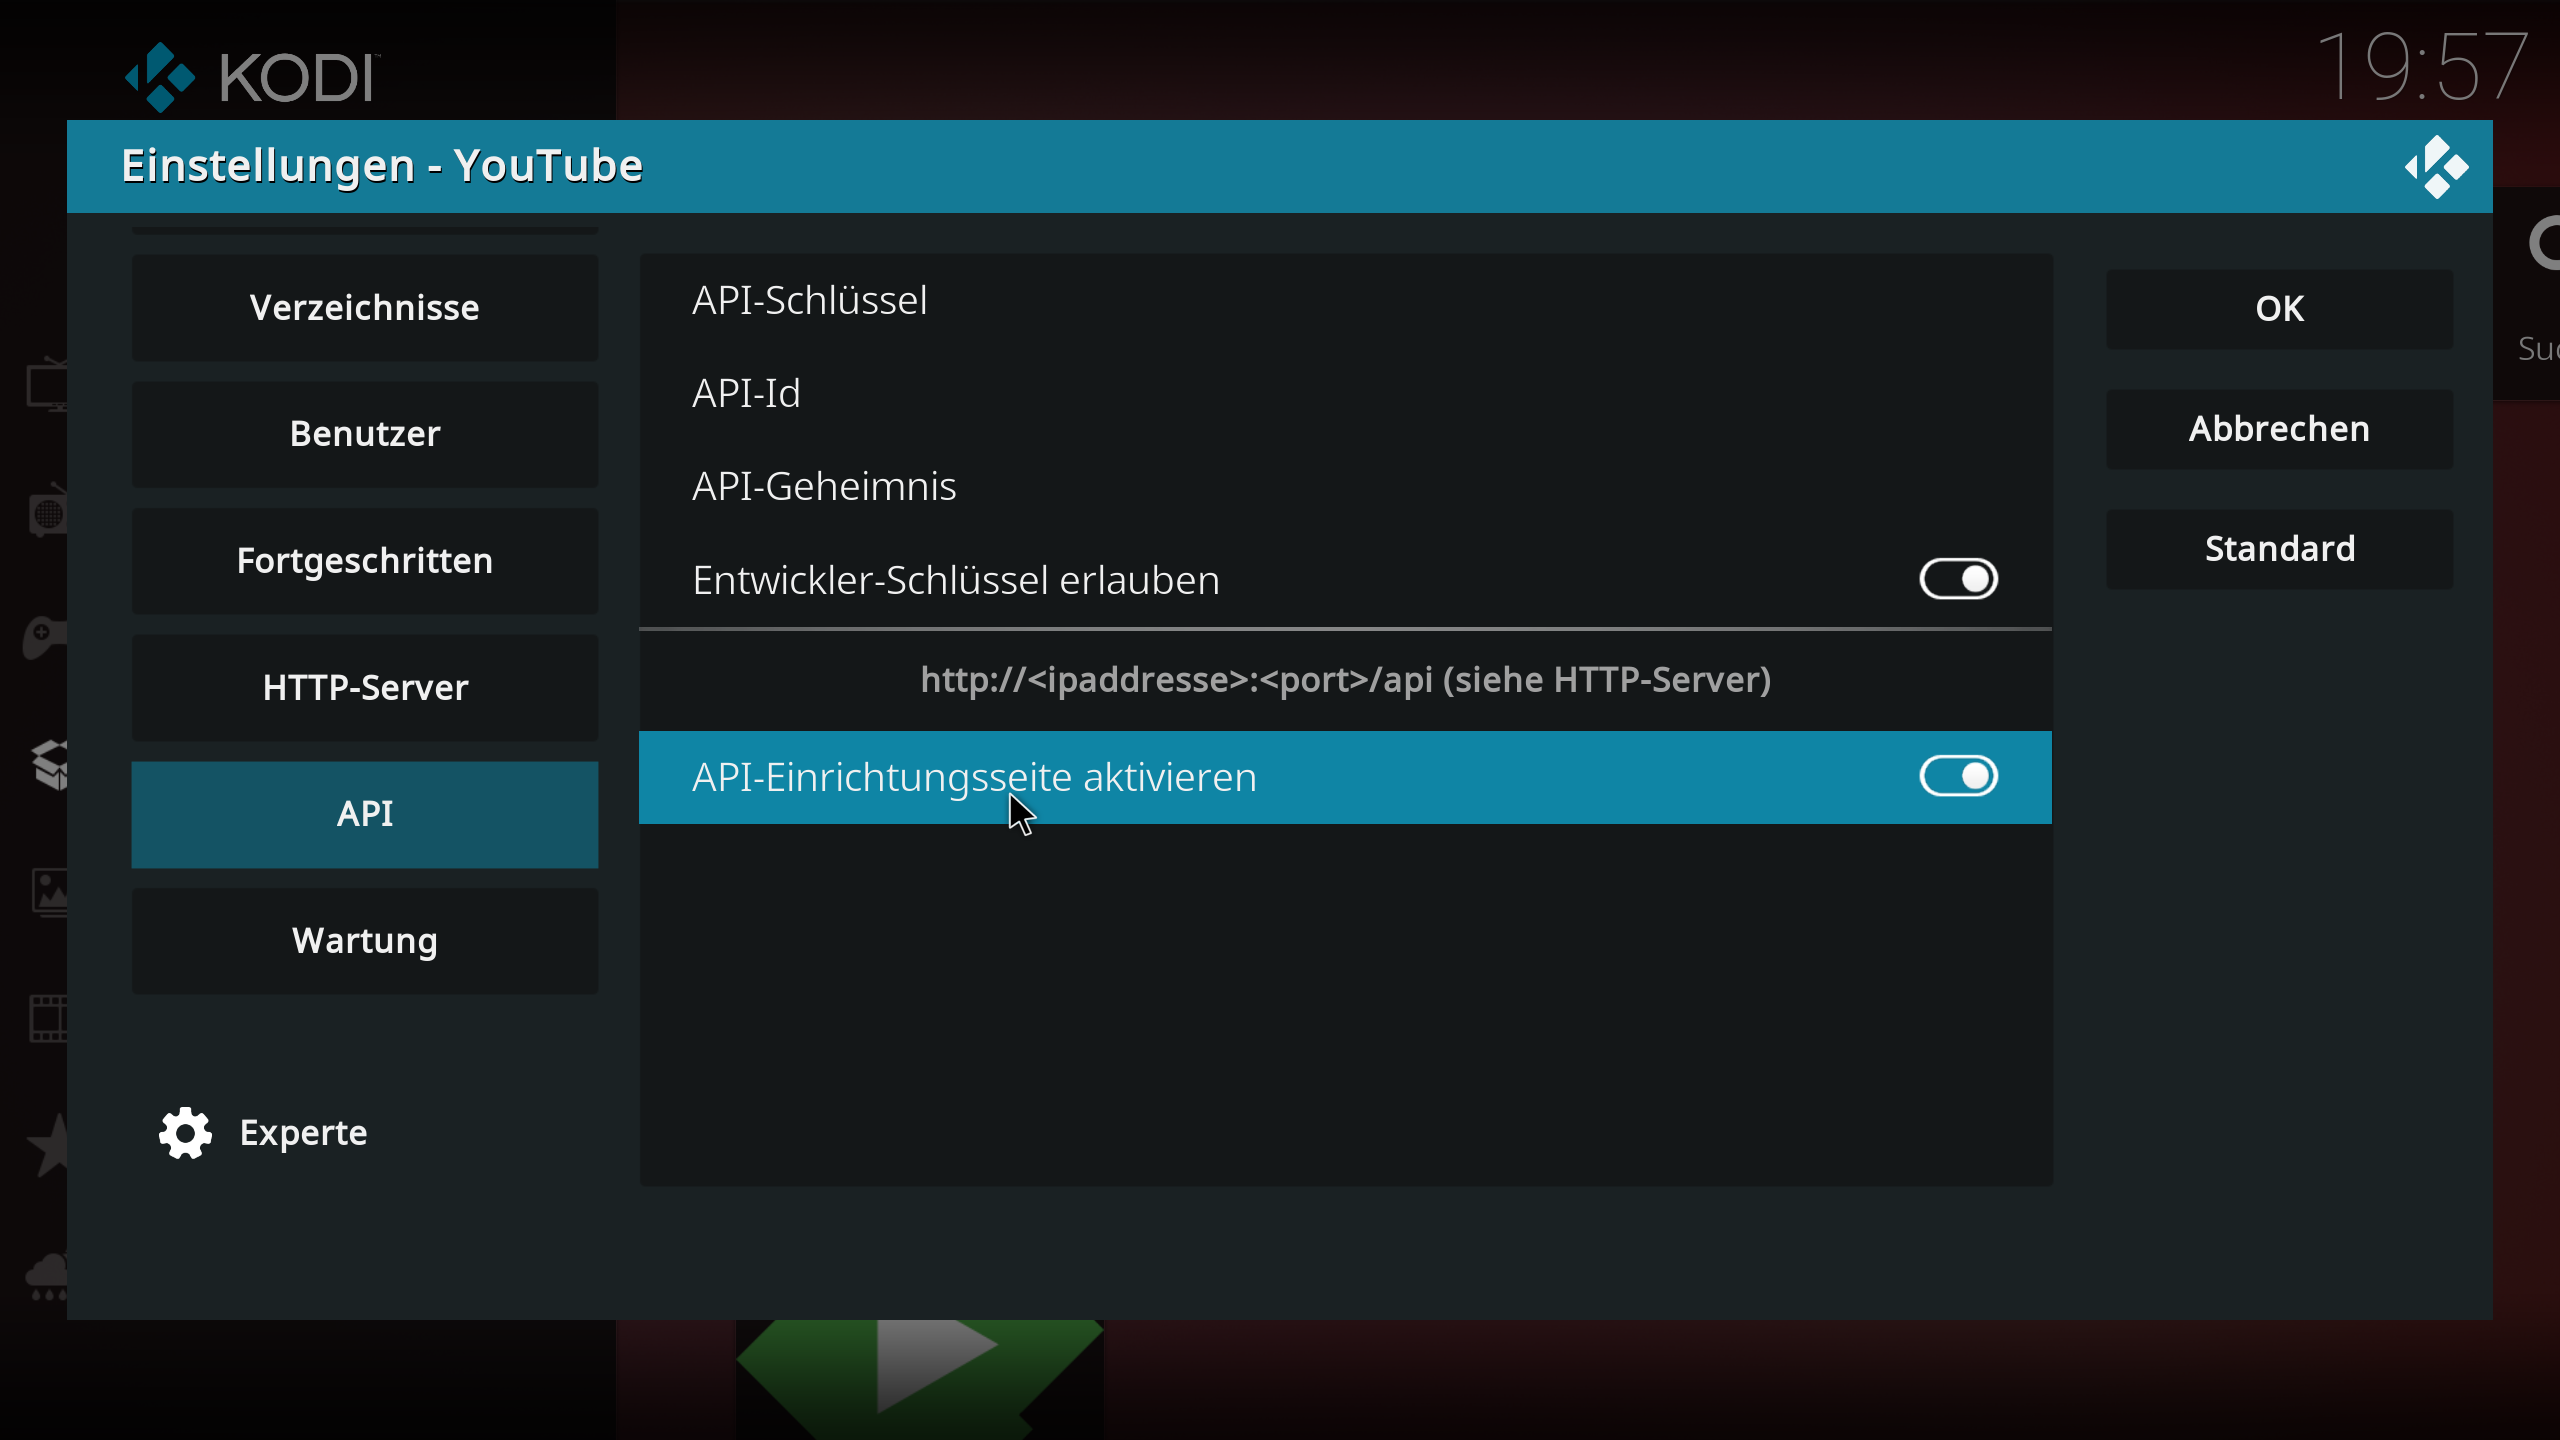Edit the API-Geheimnis field
Viewport: 2560px width, 1440px height.
pyautogui.click(x=1345, y=486)
